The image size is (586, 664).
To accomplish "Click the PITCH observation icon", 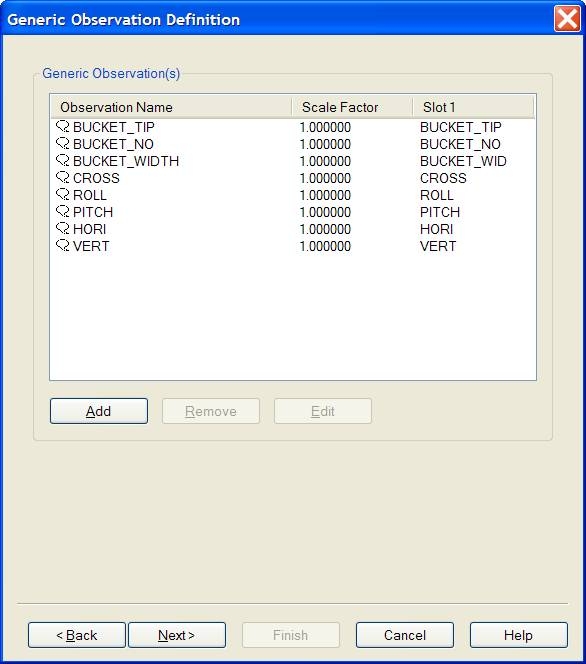I will [x=63, y=211].
